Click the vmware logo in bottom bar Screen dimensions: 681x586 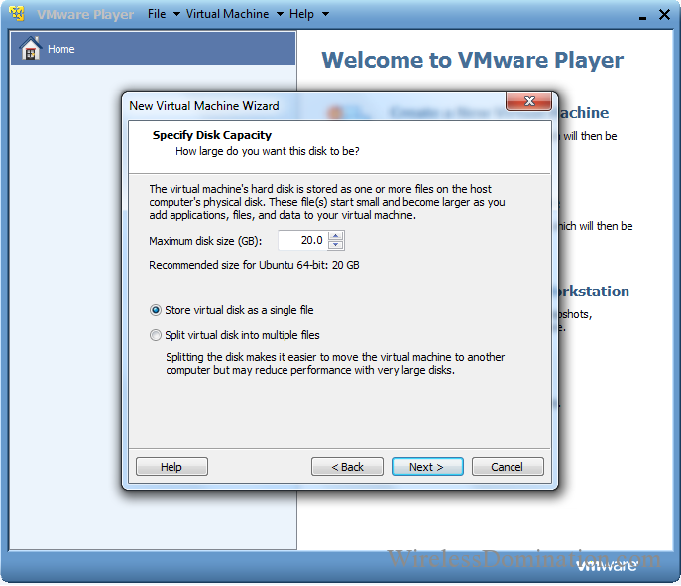point(606,566)
